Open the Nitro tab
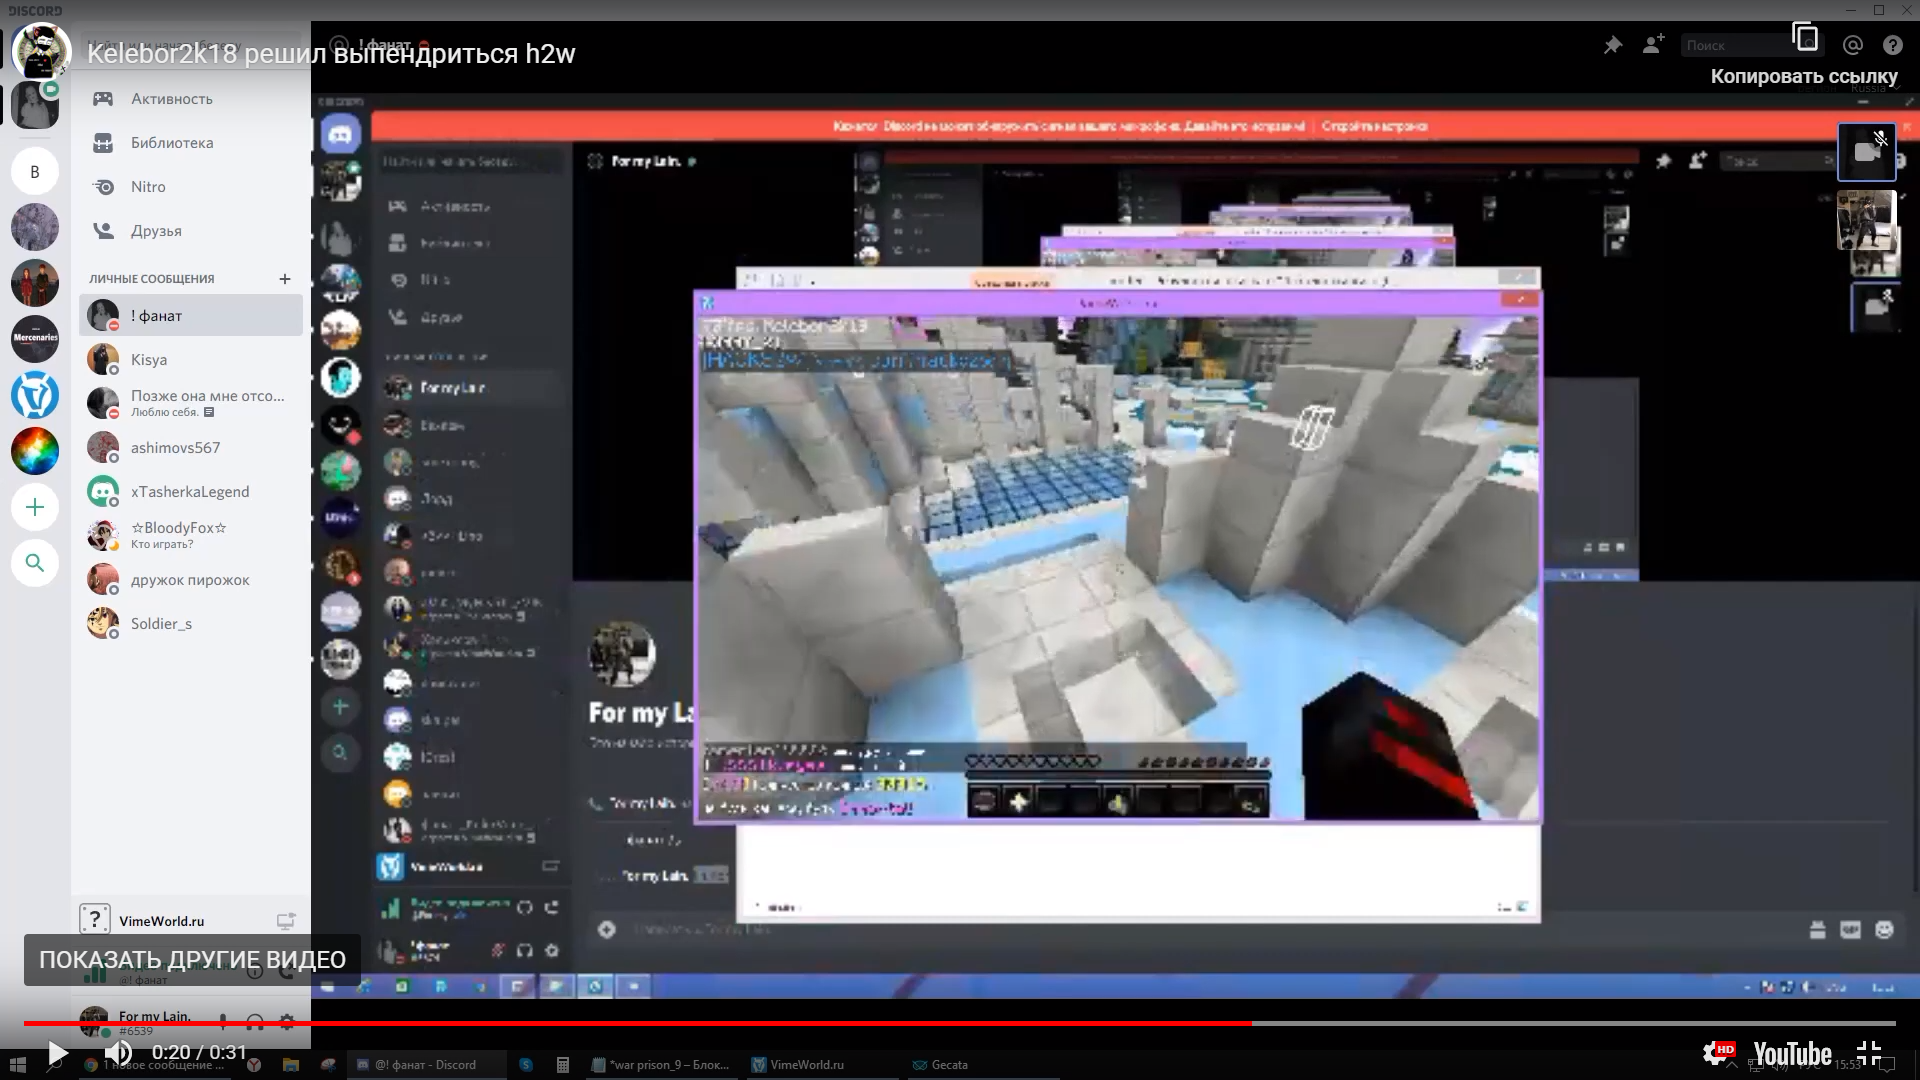Viewport: 1920px width, 1080px height. (148, 187)
